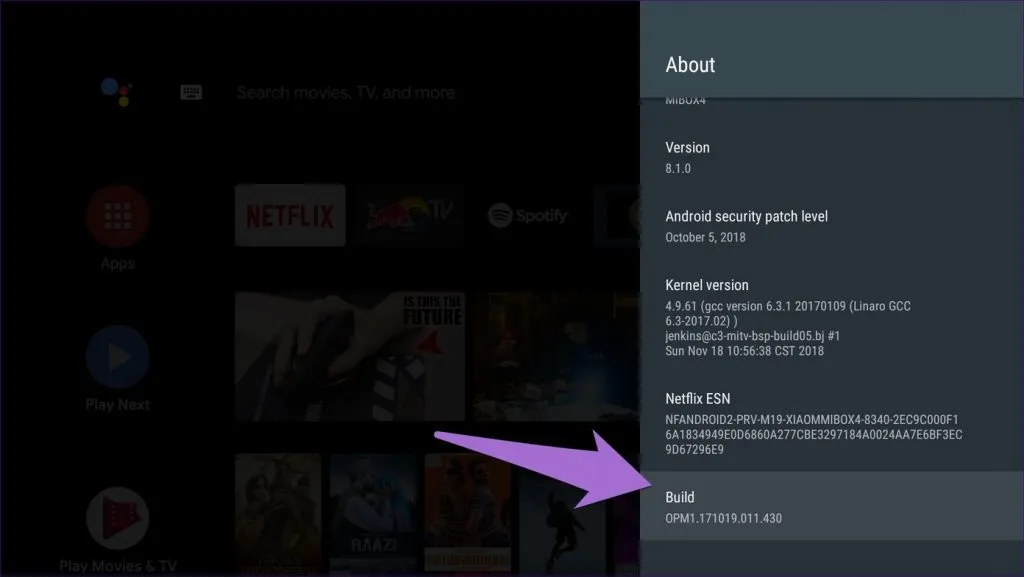Select the Netflix ESN entry

pyautogui.click(x=830, y=424)
